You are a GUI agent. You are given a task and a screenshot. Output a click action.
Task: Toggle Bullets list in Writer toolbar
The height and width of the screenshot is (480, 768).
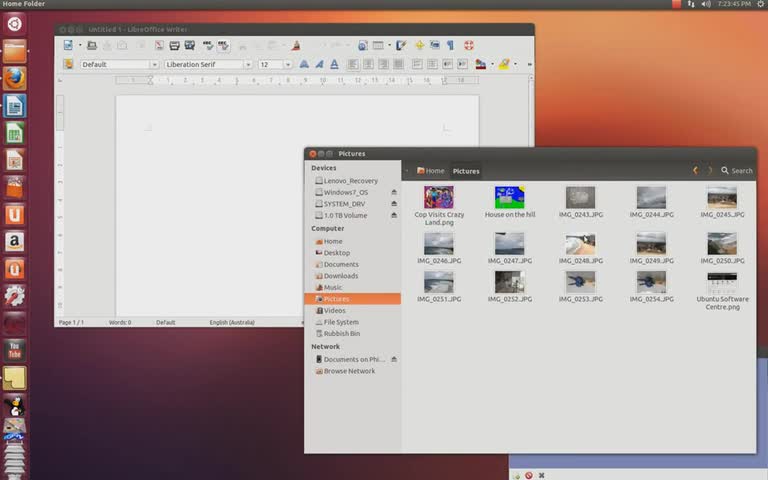[432, 64]
